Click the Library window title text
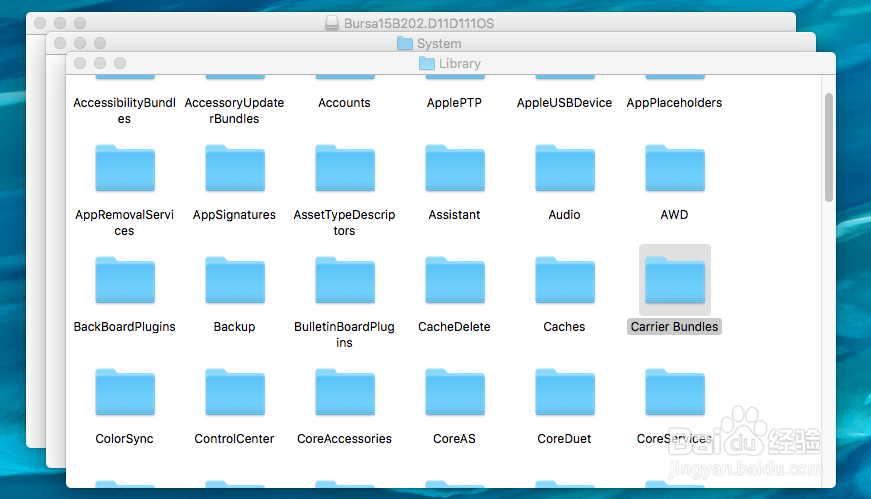This screenshot has height=499, width=871. coord(460,63)
